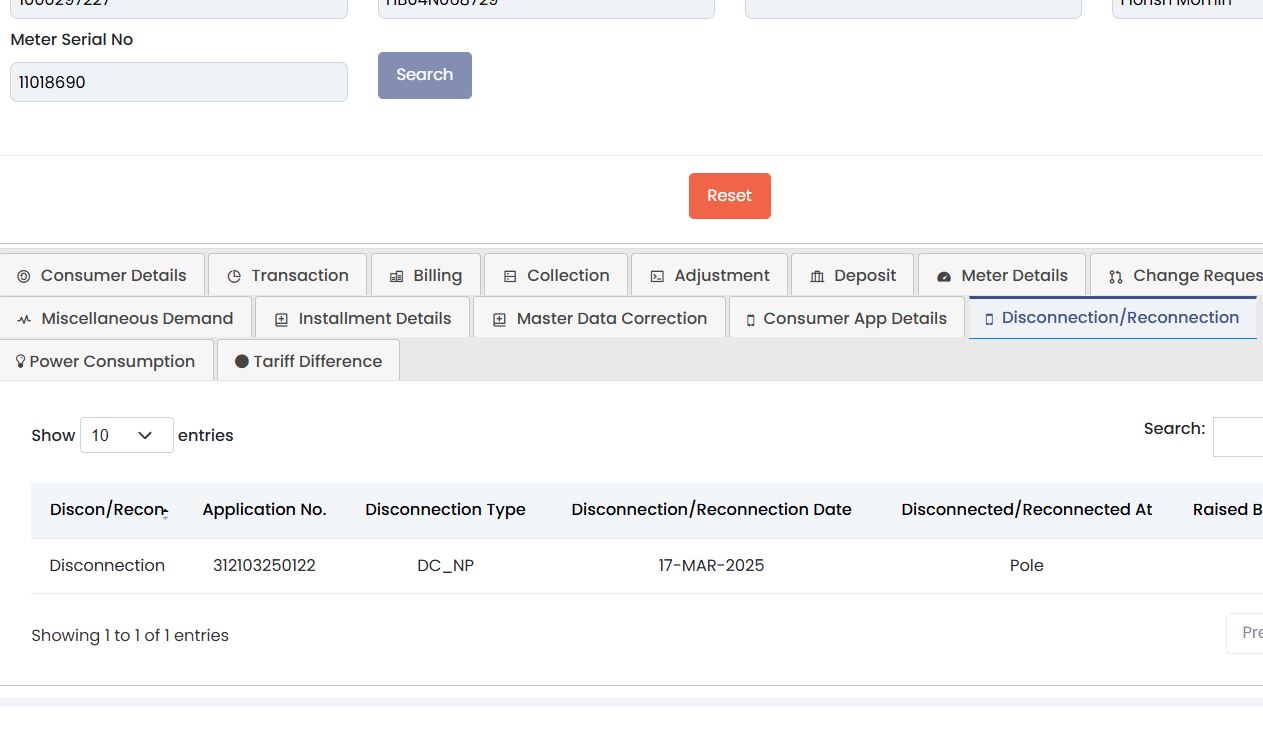Click the Consumer Details tab icon
Image resolution: width=1263 pixels, height=733 pixels.
tap(24, 276)
